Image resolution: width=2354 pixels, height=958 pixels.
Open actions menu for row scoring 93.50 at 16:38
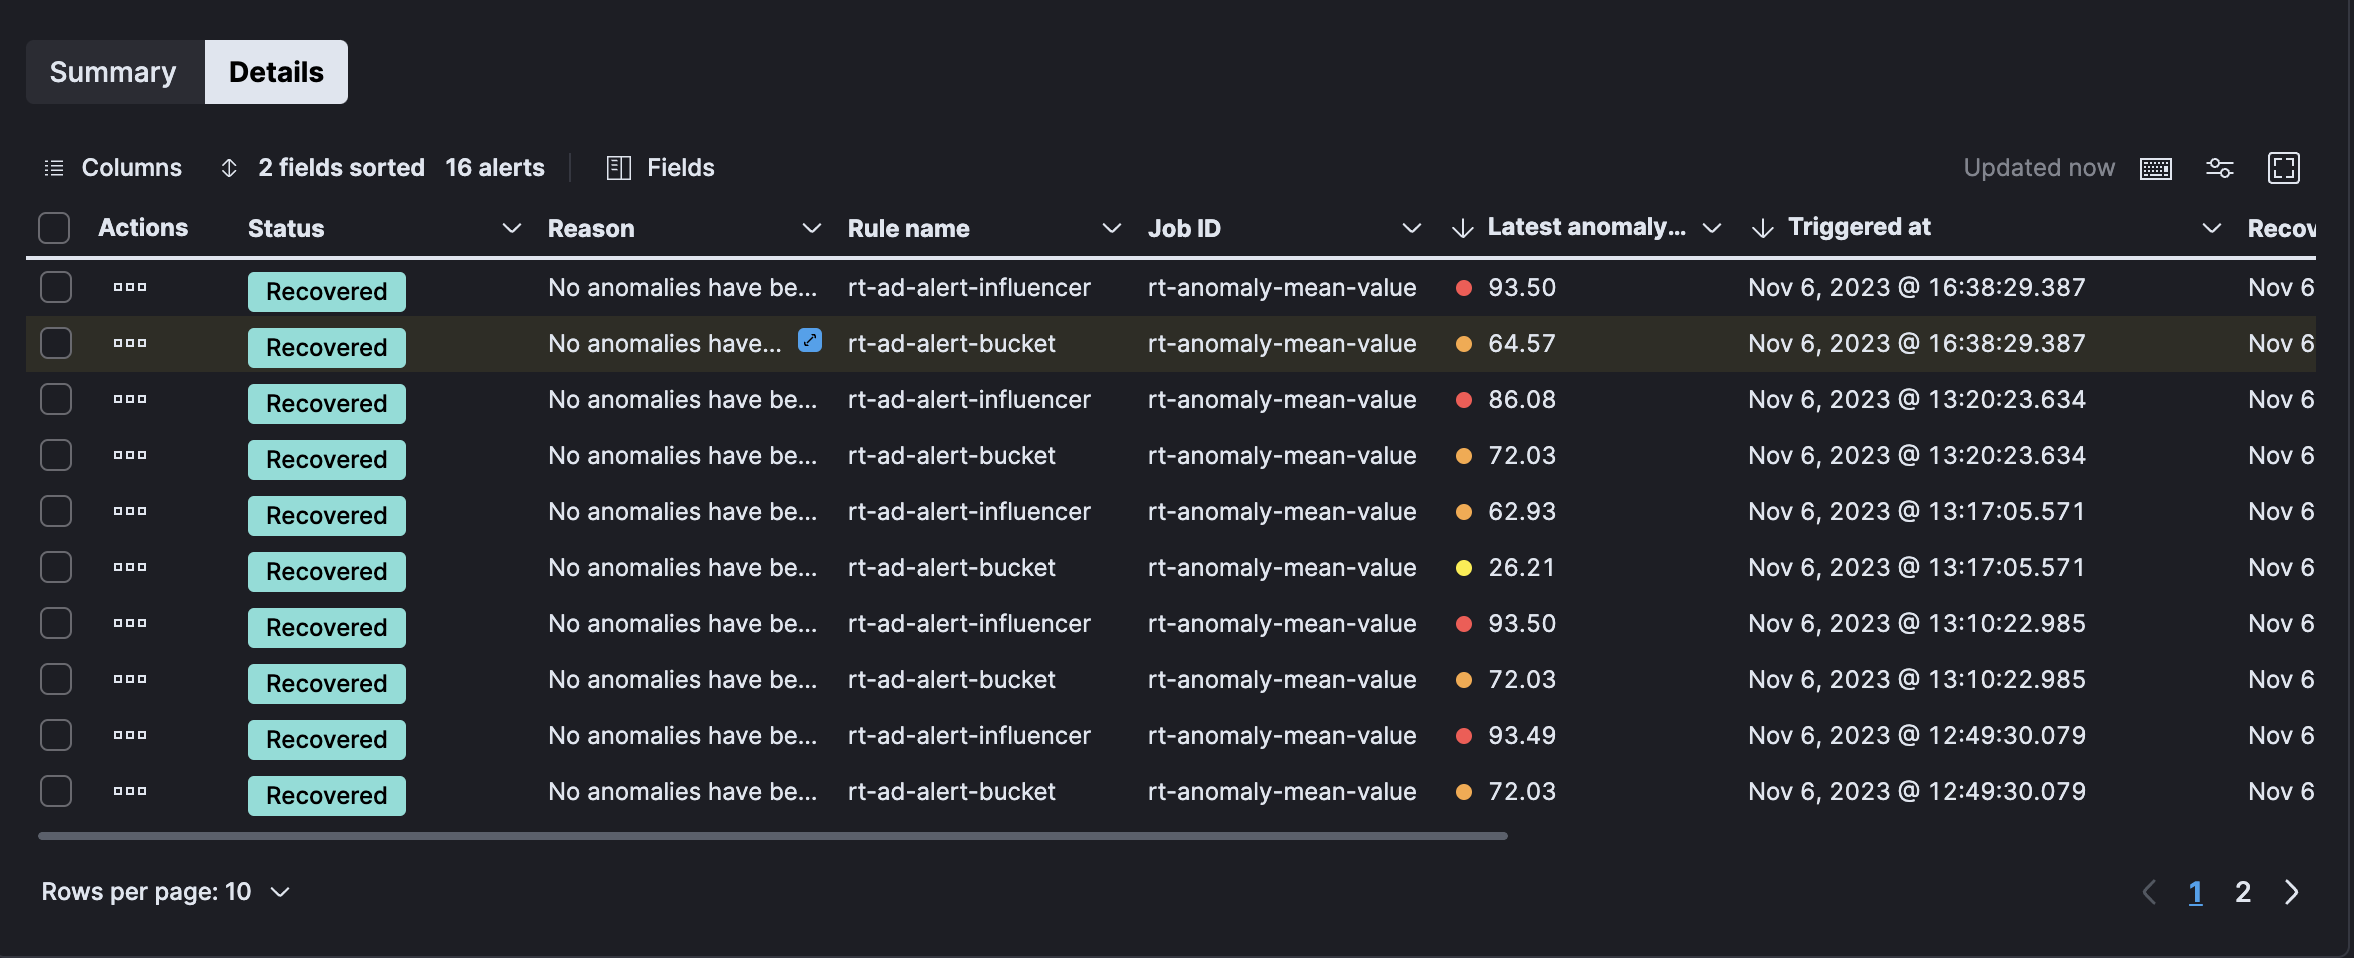tap(130, 287)
